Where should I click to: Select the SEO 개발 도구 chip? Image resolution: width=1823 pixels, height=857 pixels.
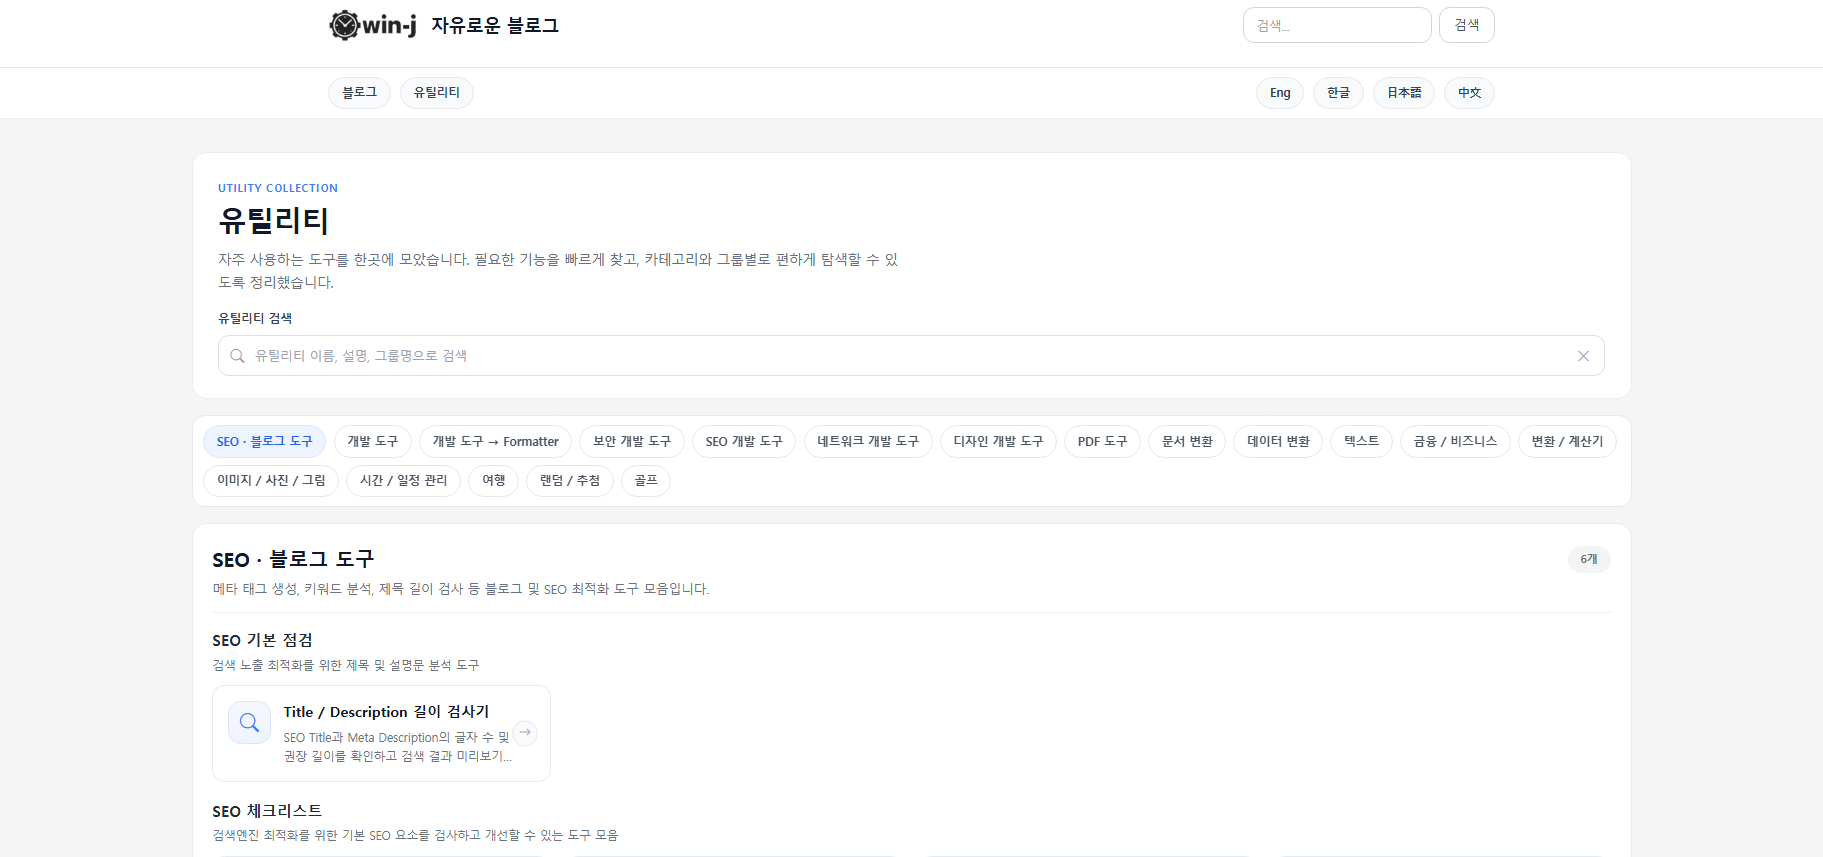pos(744,441)
